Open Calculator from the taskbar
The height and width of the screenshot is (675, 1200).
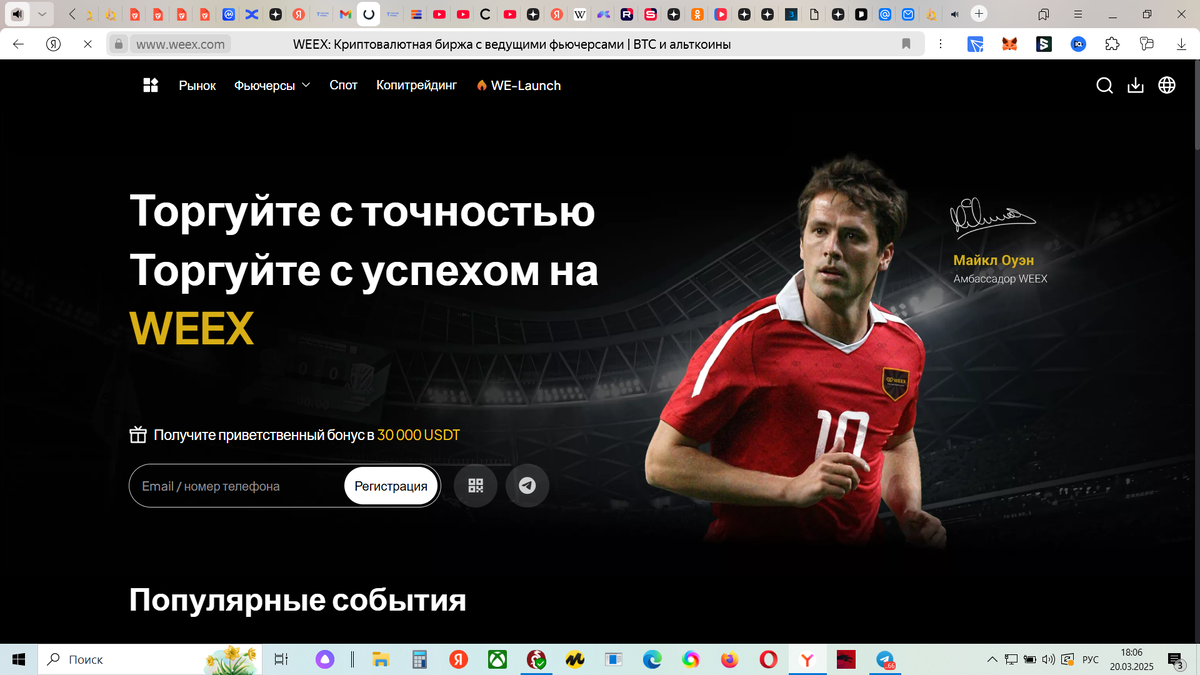[419, 659]
